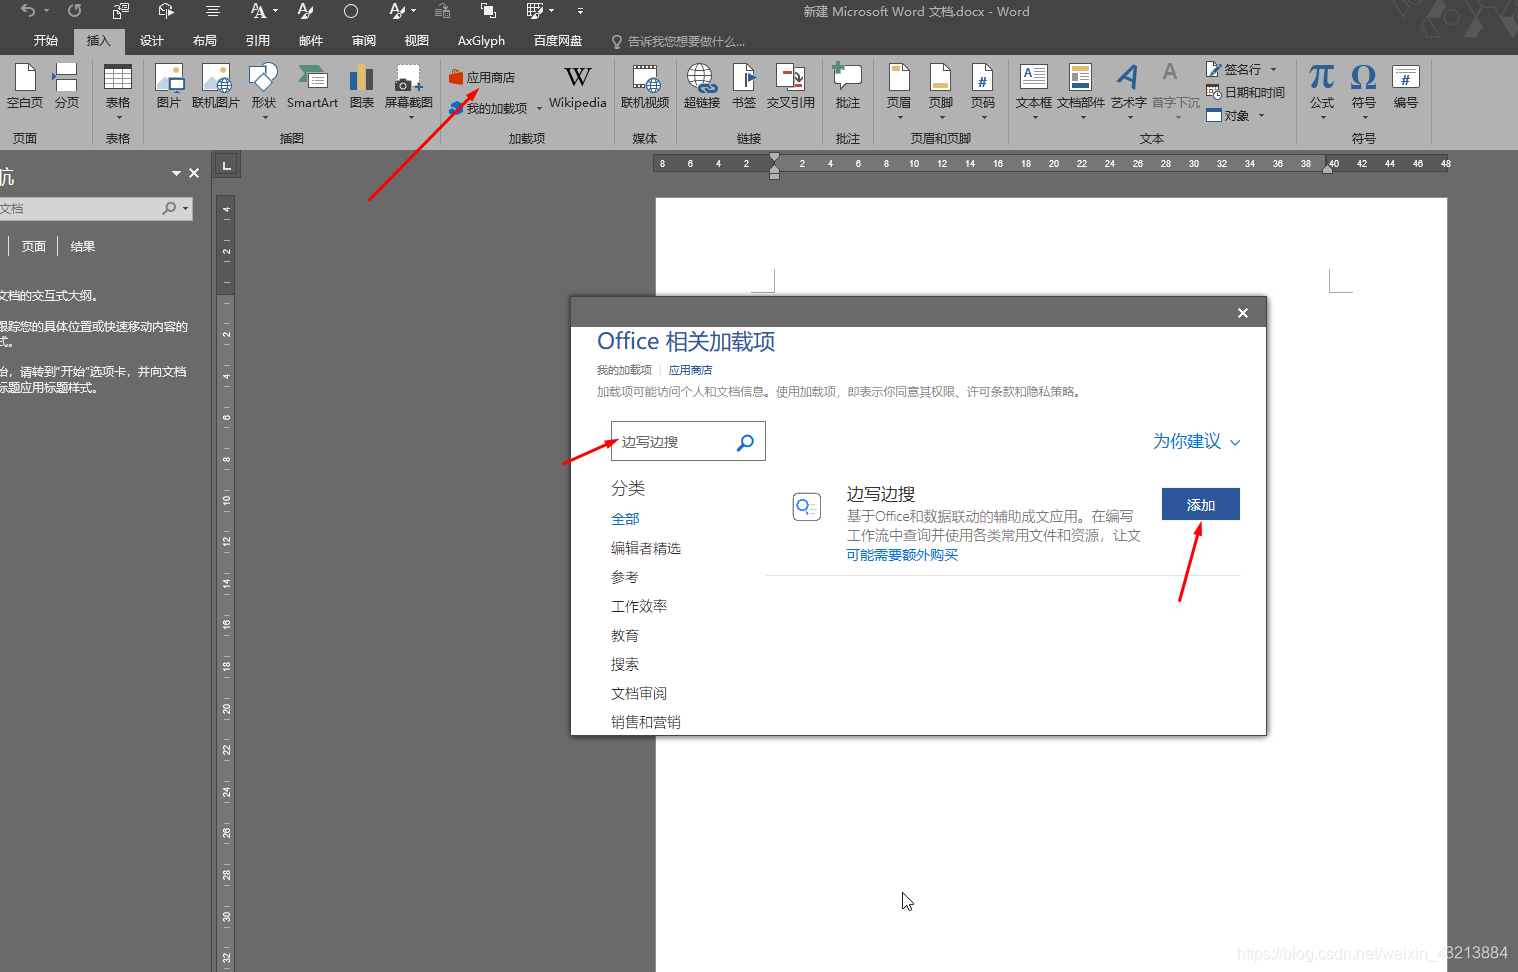Viewport: 1518px width, 972px height.
Task: Expand the My Add-ins (我的加载项) dropdown
Action: (539, 109)
